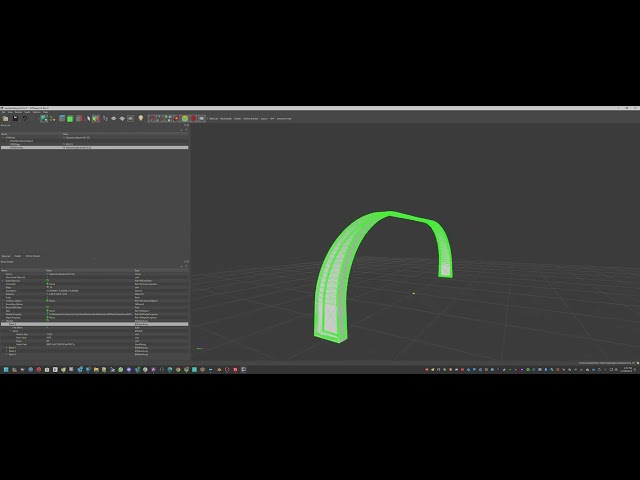This screenshot has height=480, width=640.
Task: Switch to the blue cube view
Action: coord(62,118)
